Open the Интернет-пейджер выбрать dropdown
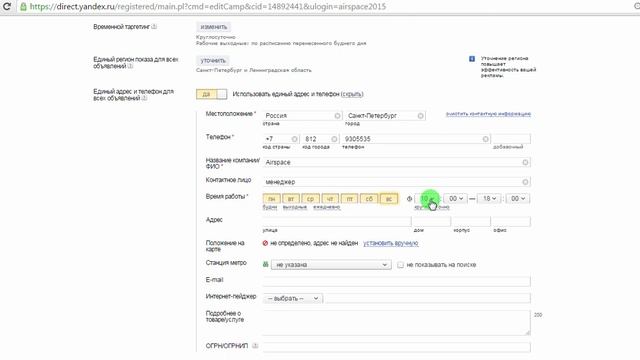The image size is (640, 360). click(293, 298)
